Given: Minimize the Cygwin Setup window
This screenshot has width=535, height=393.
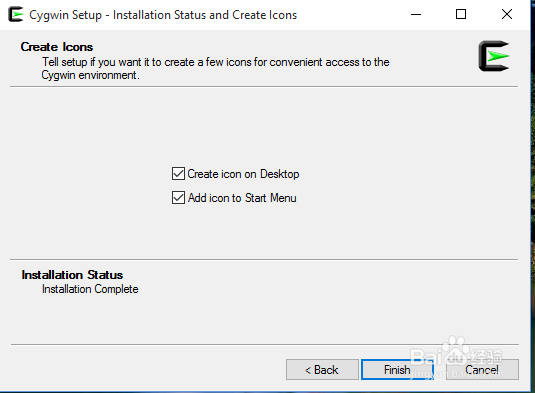Looking at the screenshot, I should coord(416,15).
